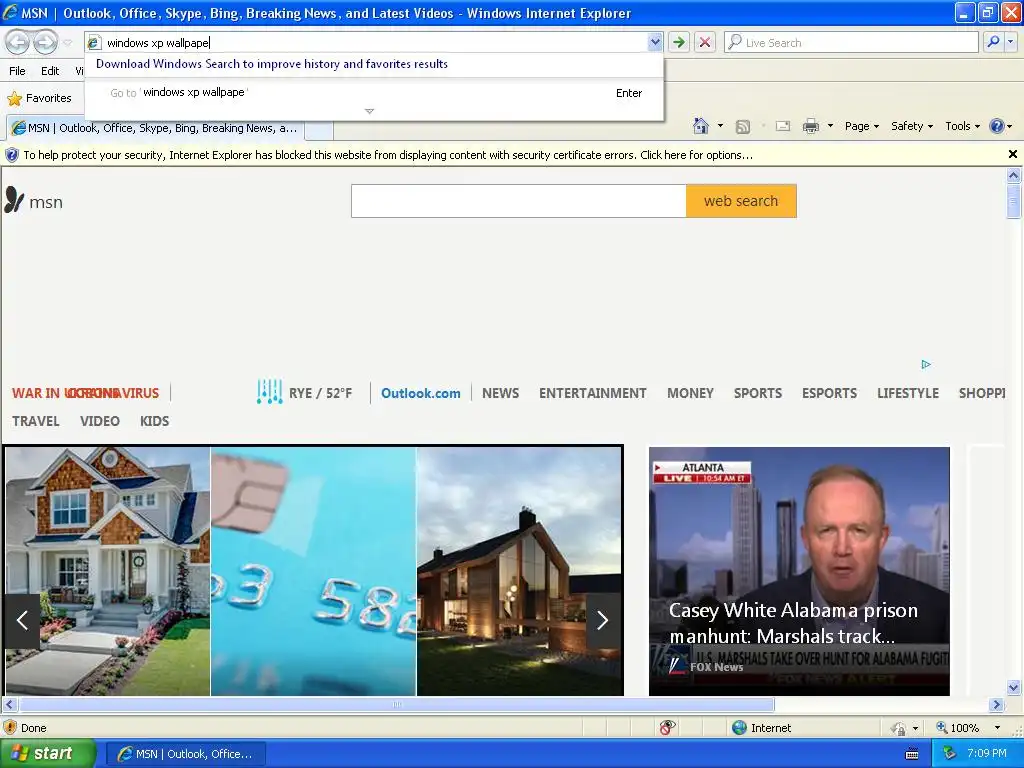Click the carousel next arrow
Screen dimensions: 1024x768
click(602, 620)
